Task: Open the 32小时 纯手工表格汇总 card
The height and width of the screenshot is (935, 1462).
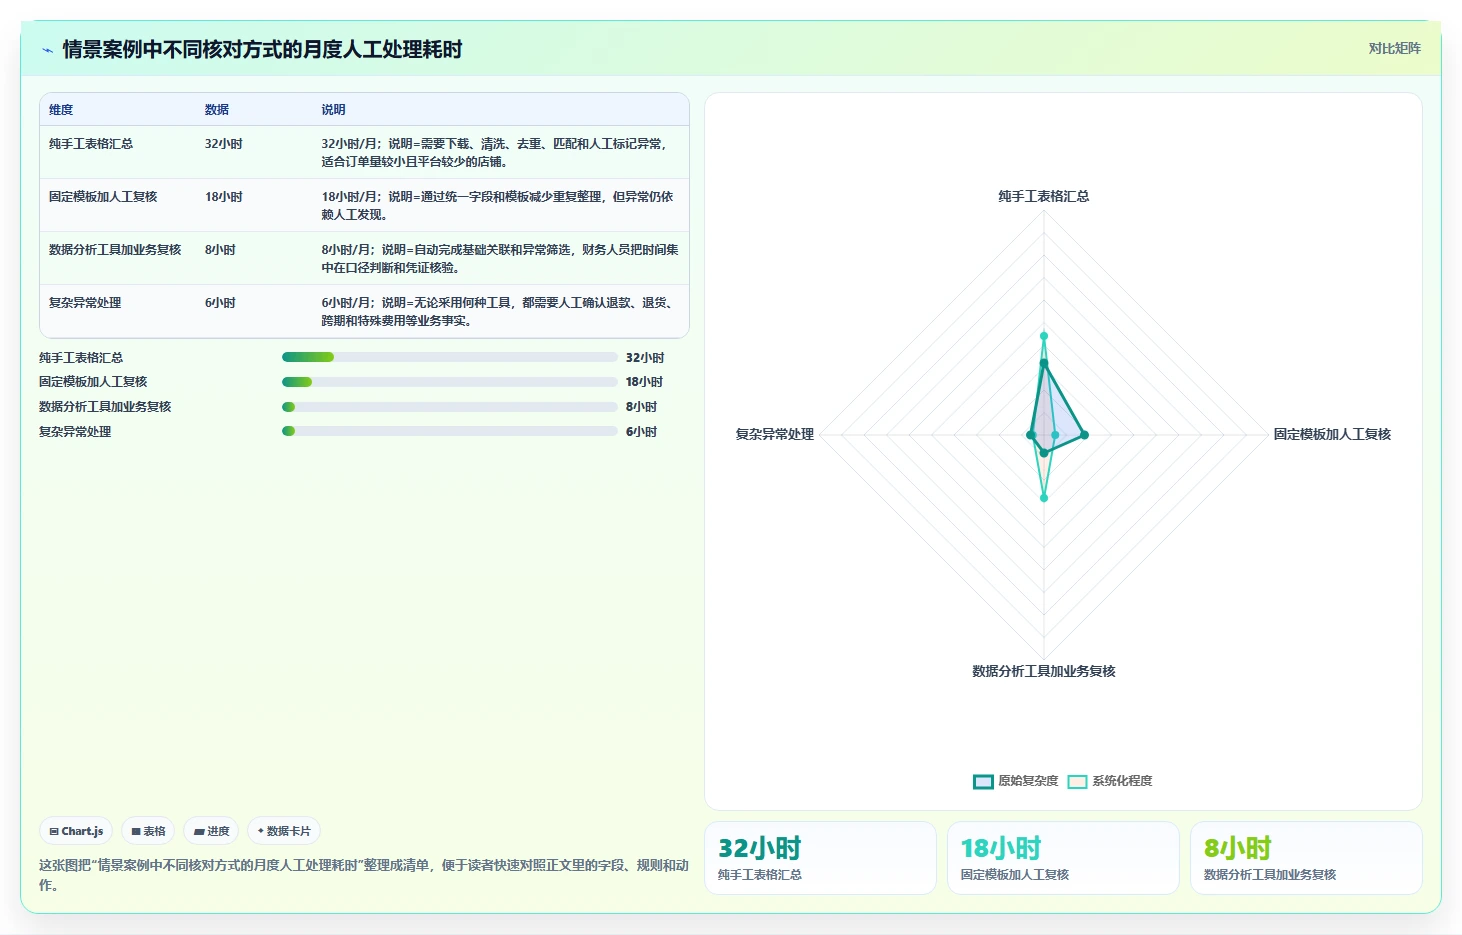Action: click(x=820, y=858)
